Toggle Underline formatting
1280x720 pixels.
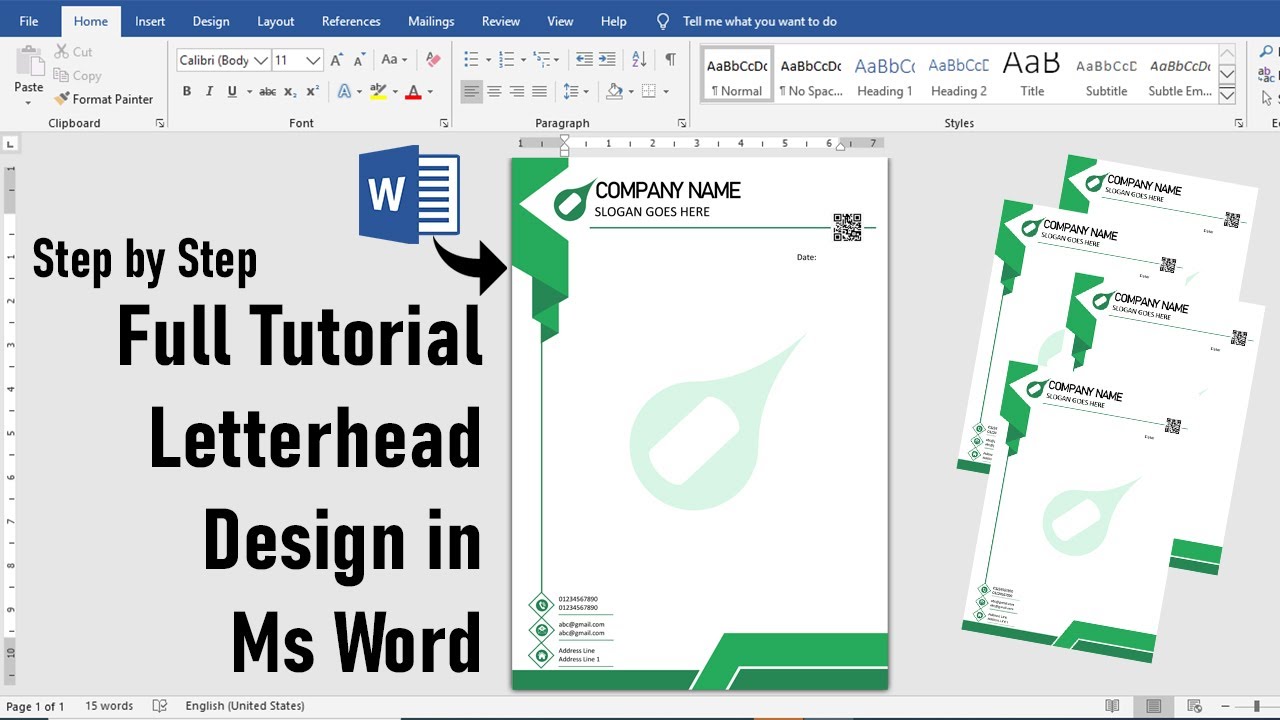point(232,91)
